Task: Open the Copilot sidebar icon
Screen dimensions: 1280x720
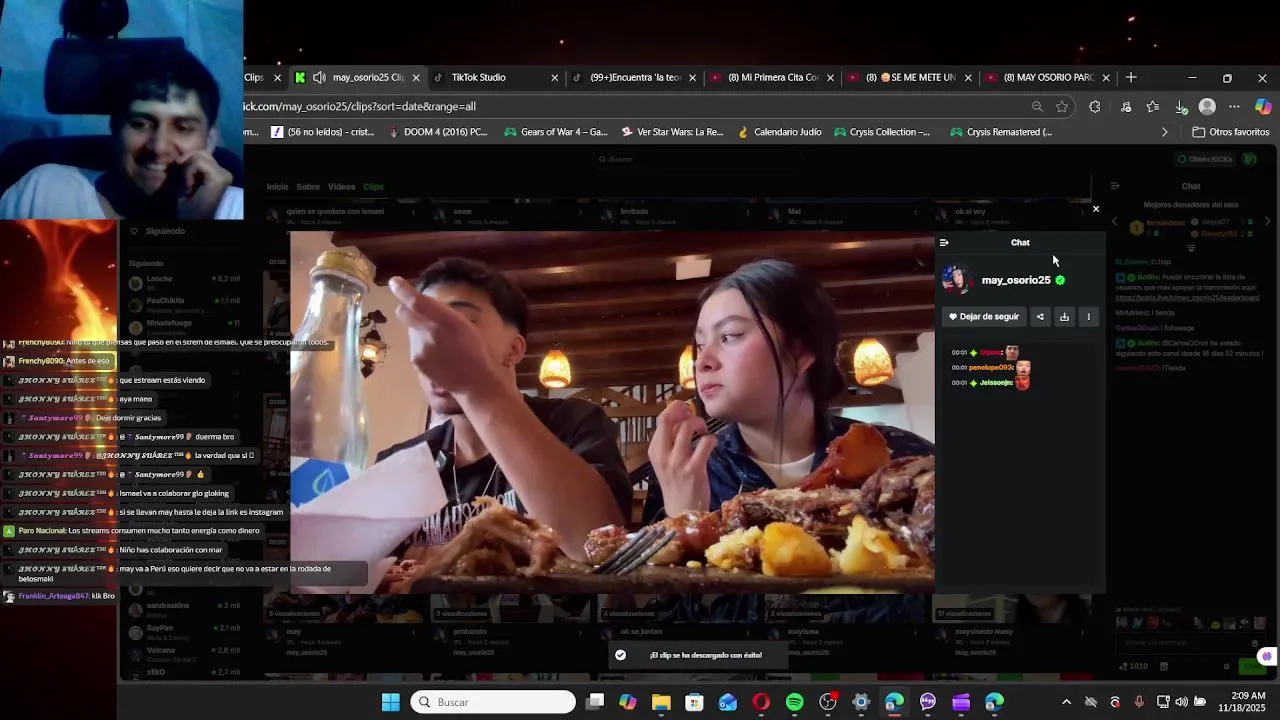Action: pyautogui.click(x=1263, y=107)
